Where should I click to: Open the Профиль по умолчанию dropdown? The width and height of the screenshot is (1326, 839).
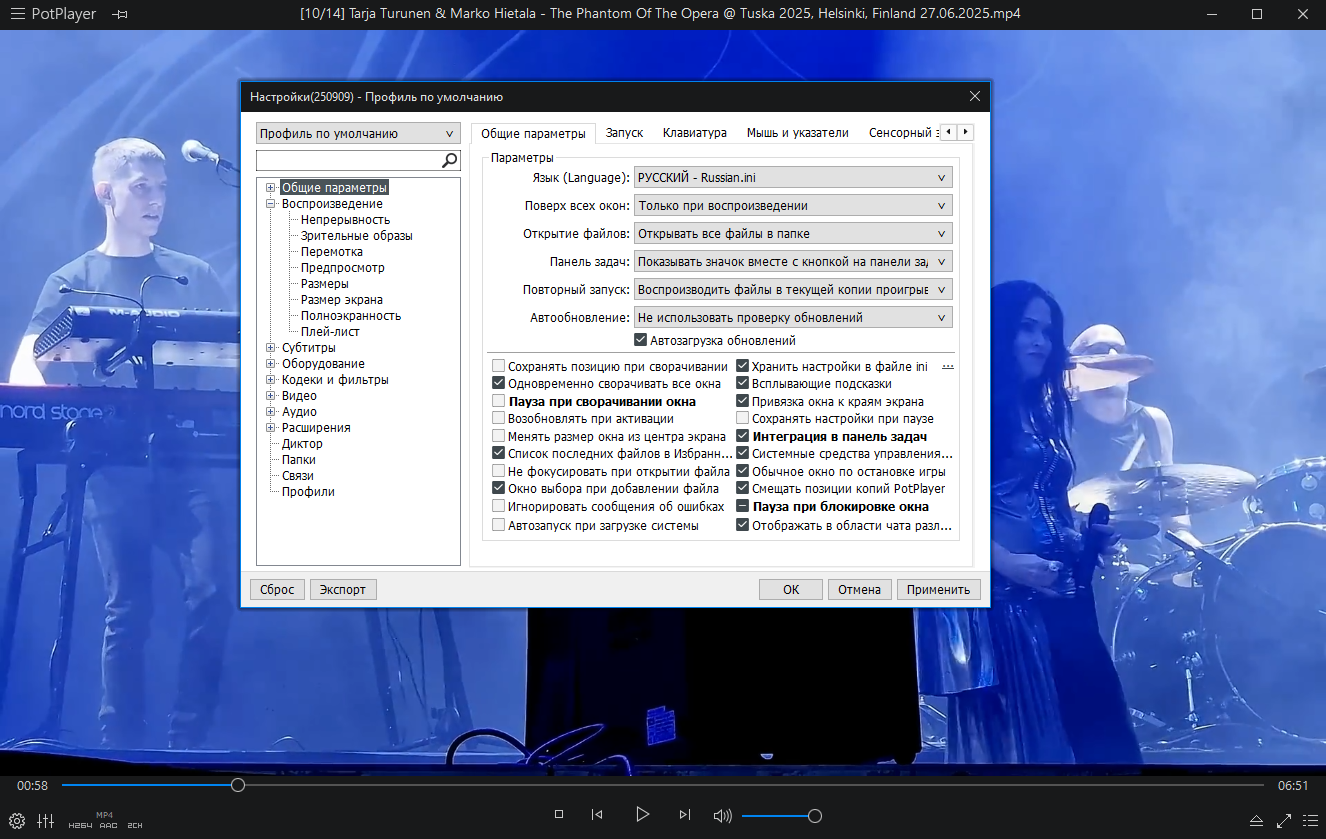[358, 134]
